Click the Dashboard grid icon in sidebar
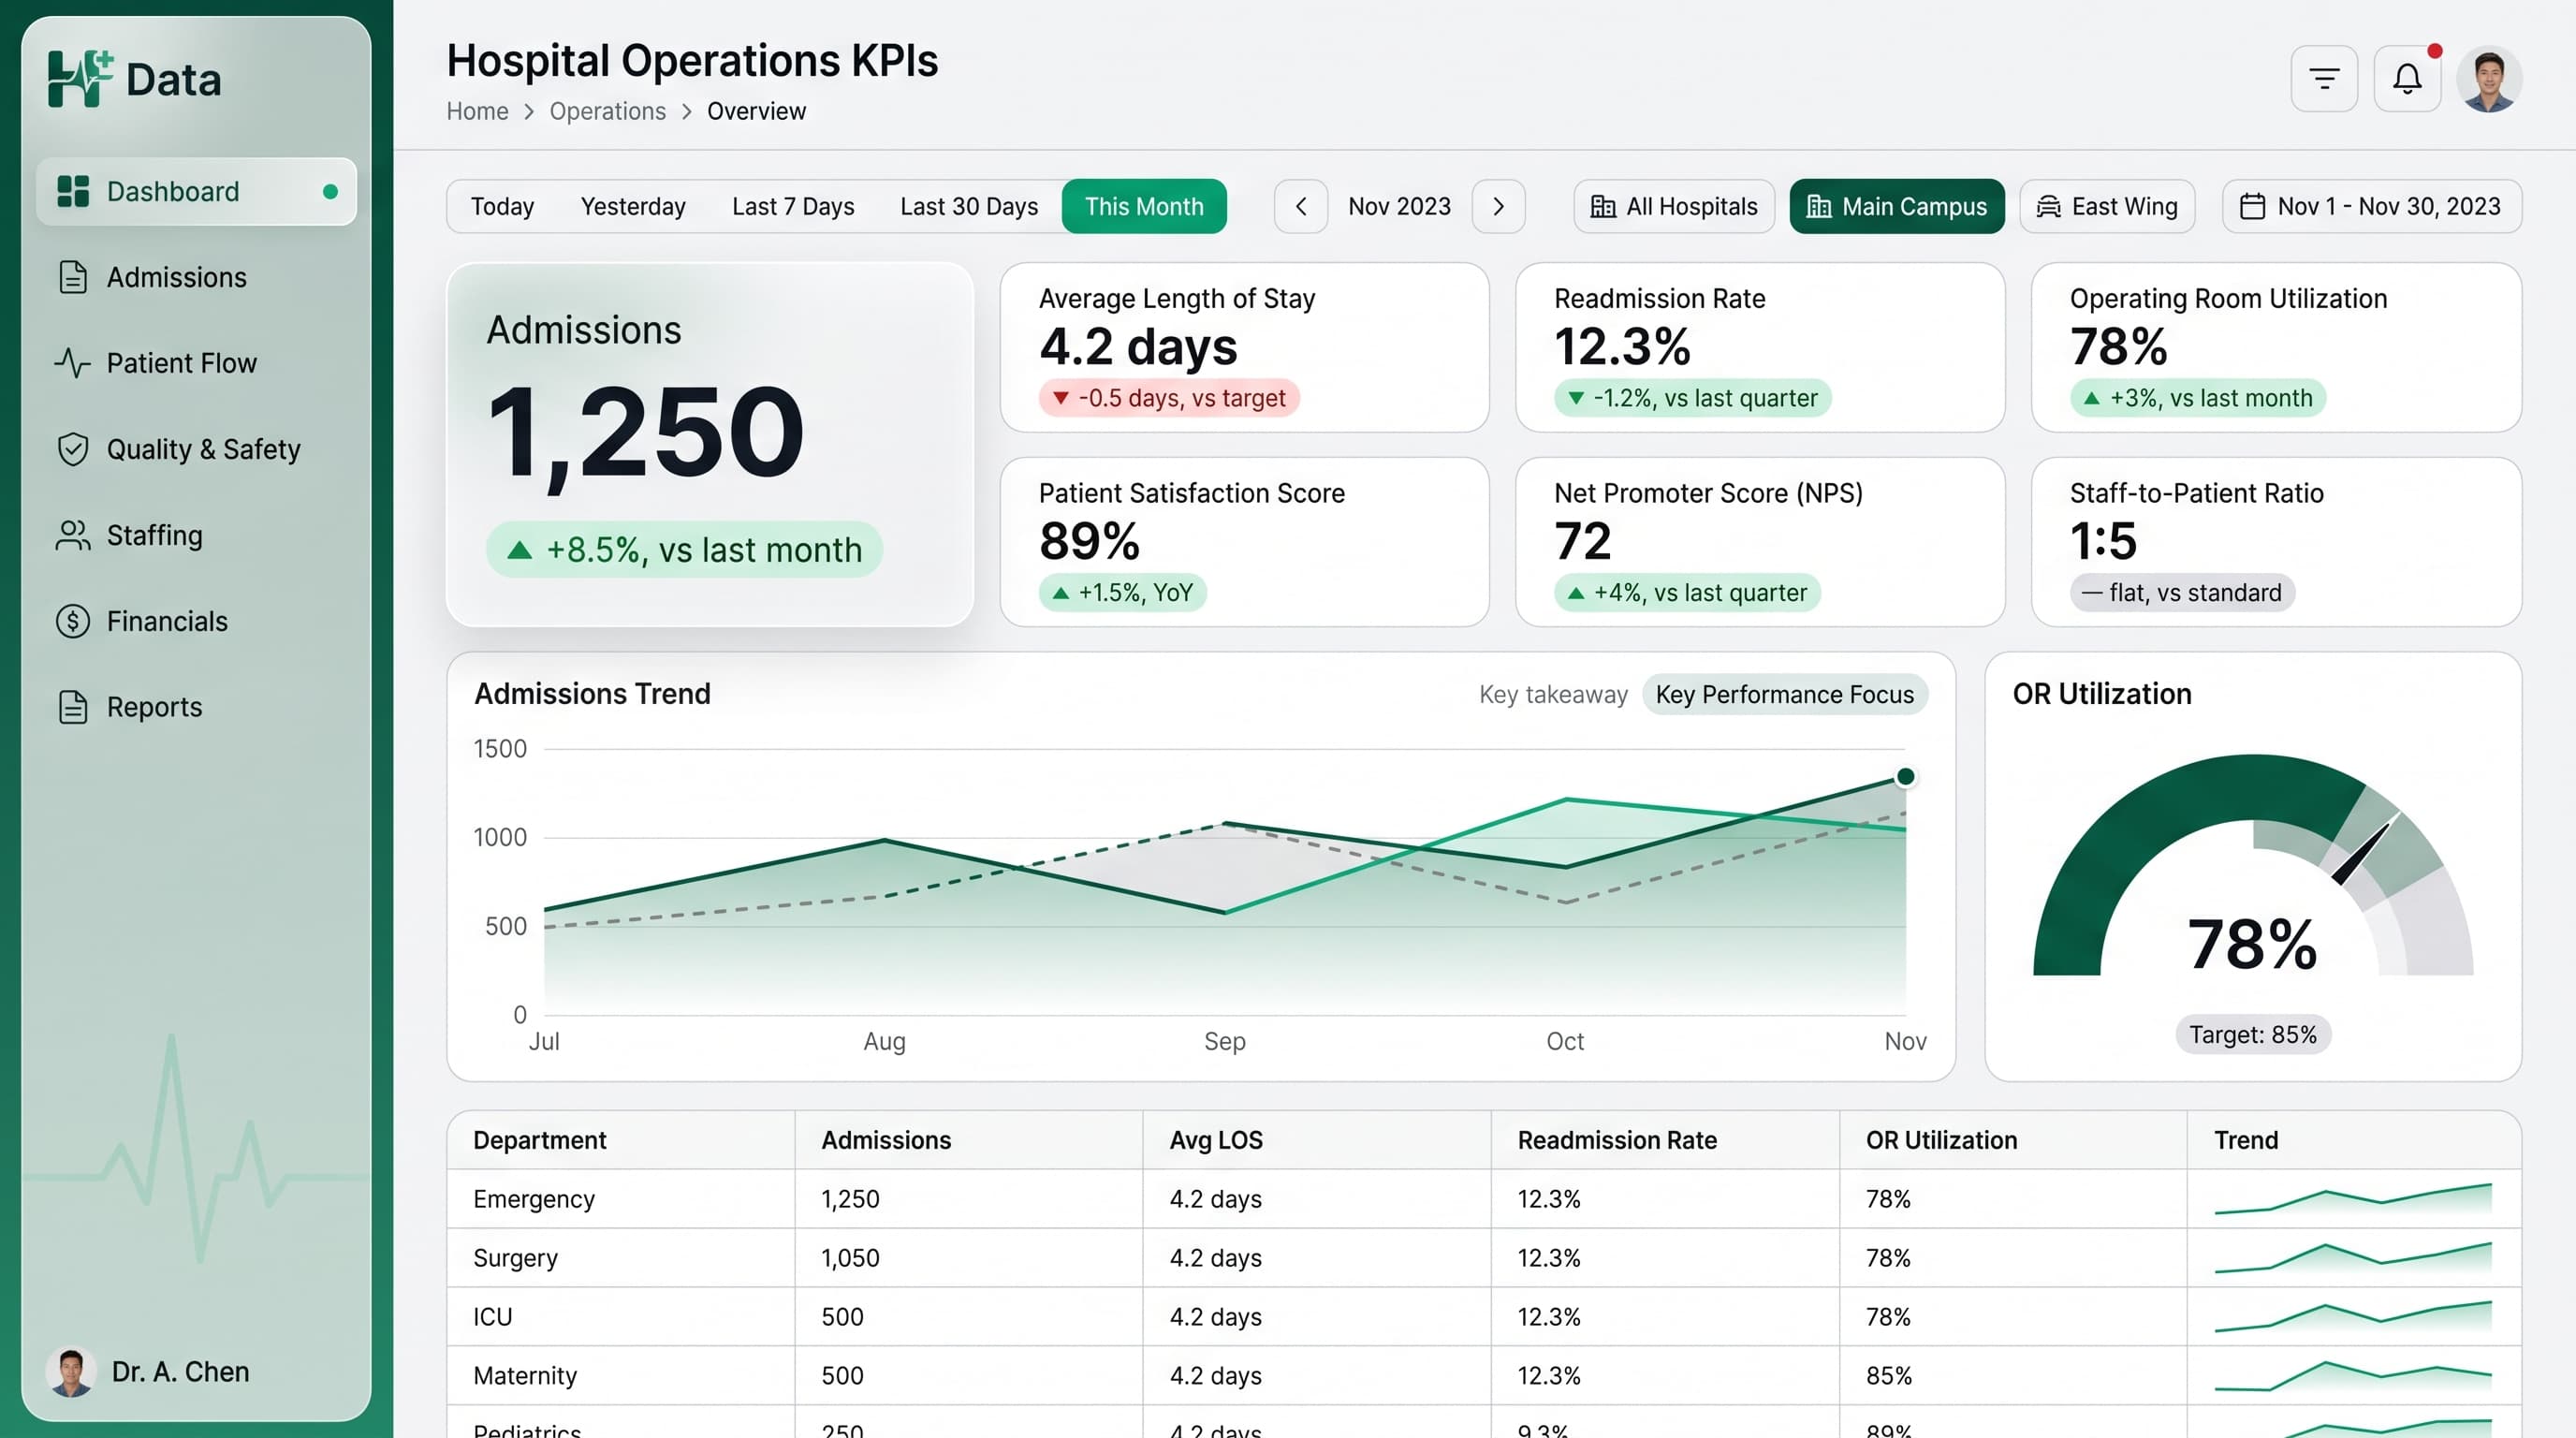The width and height of the screenshot is (2576, 1438). coord(73,191)
